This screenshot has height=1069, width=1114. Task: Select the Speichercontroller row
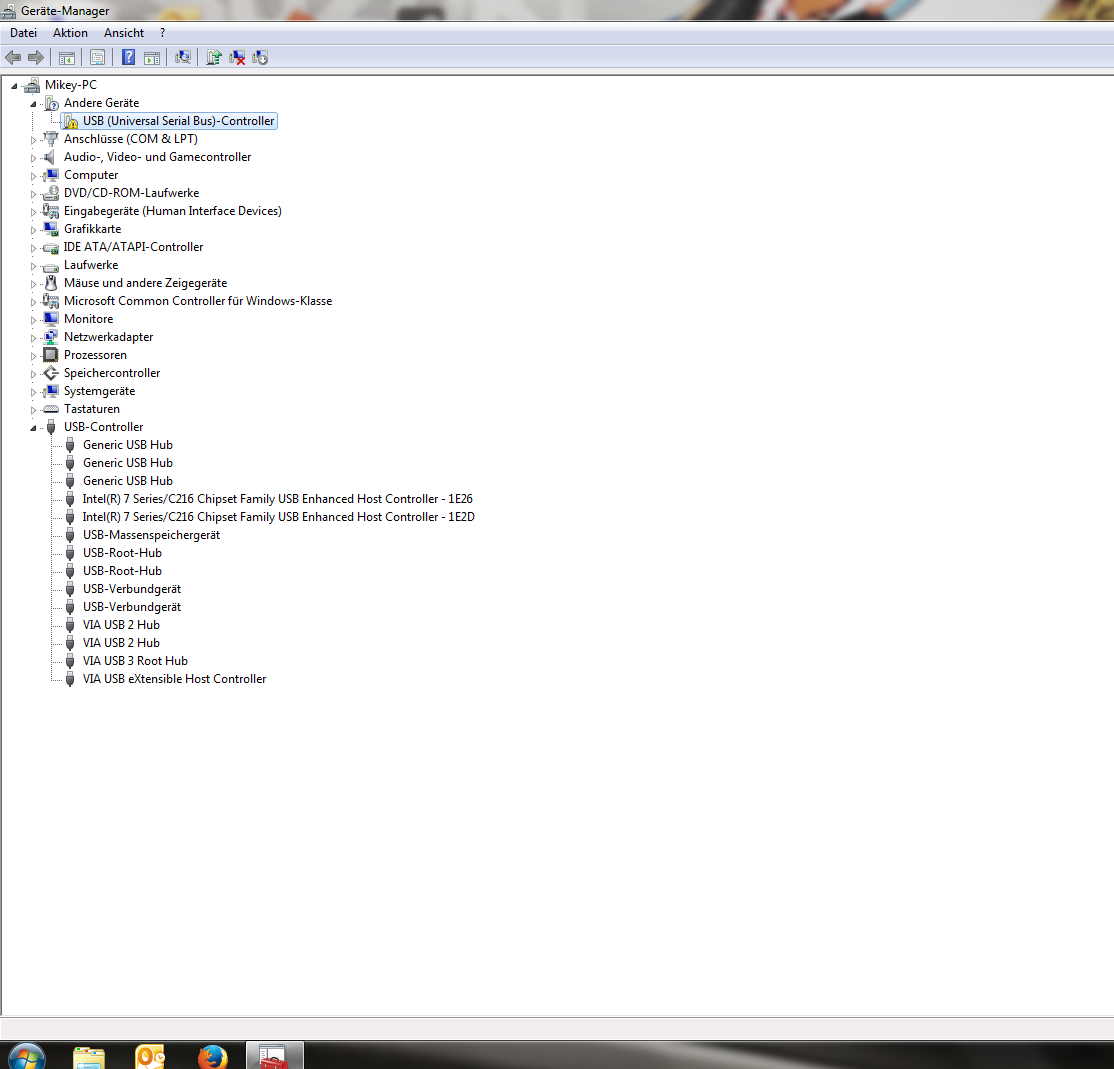[x=112, y=373]
